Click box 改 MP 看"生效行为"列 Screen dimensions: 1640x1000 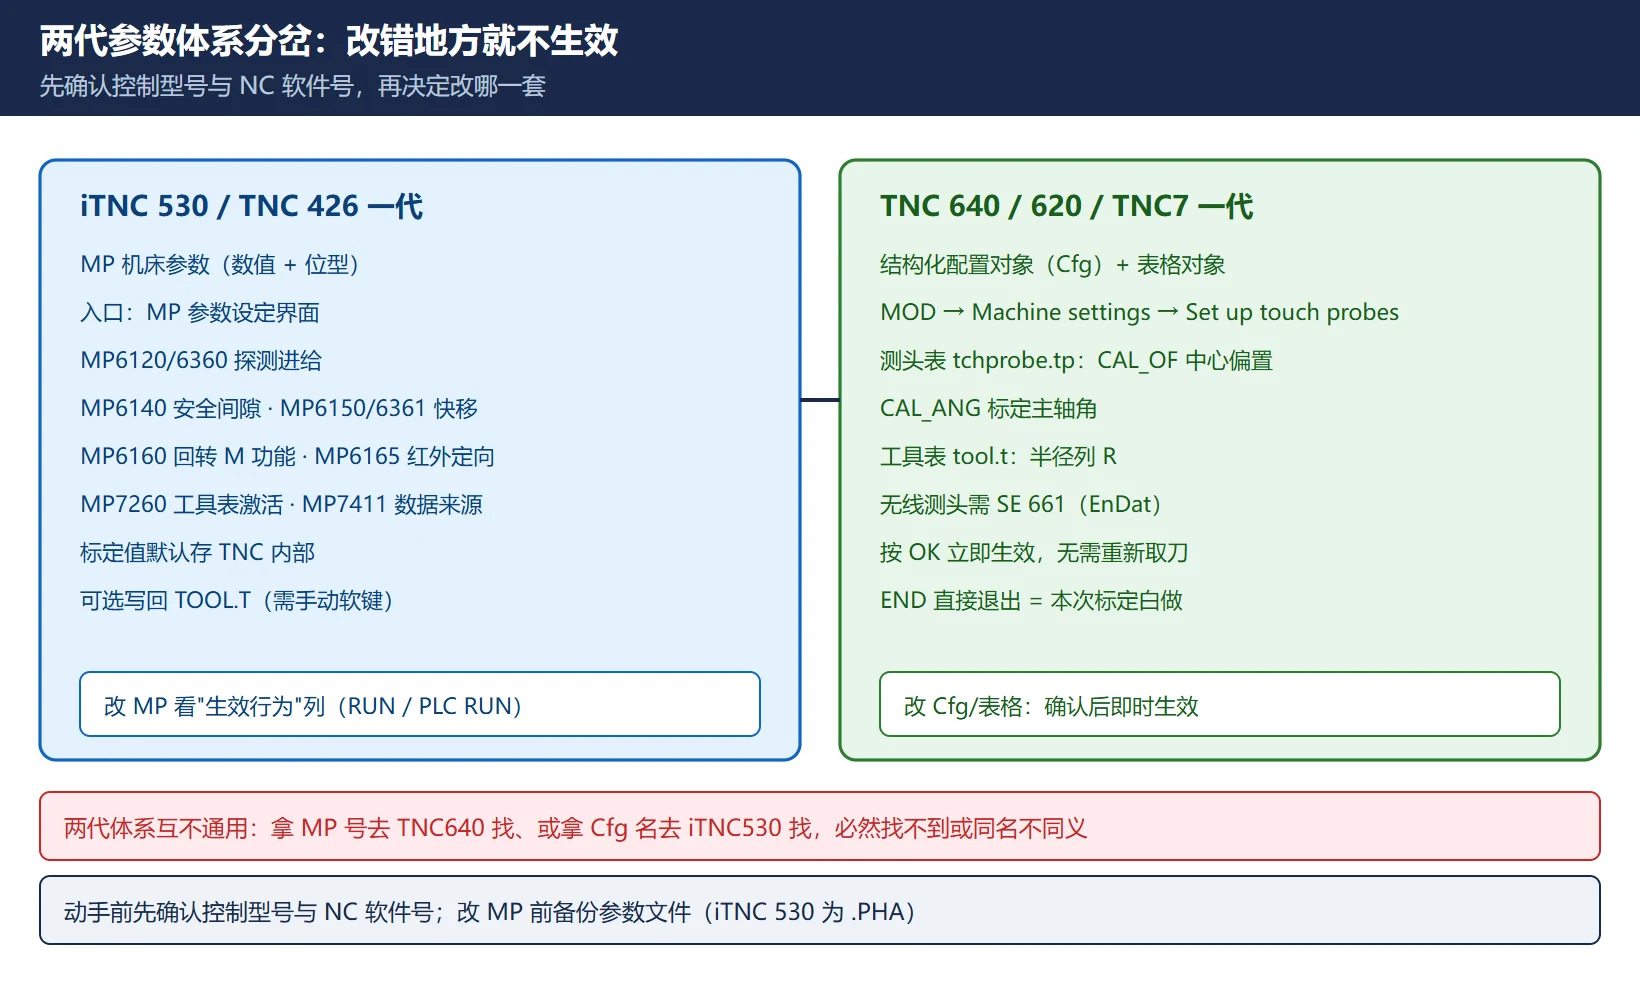(x=420, y=704)
